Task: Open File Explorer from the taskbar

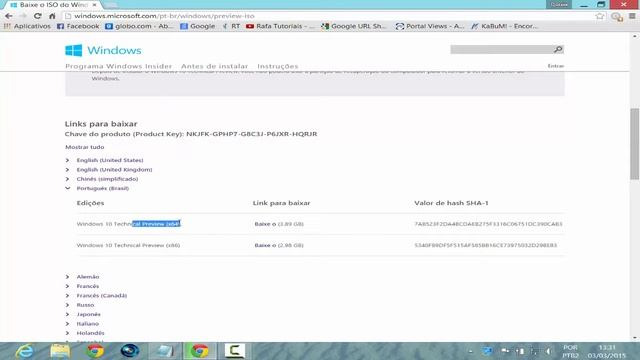Action: [x=60, y=351]
